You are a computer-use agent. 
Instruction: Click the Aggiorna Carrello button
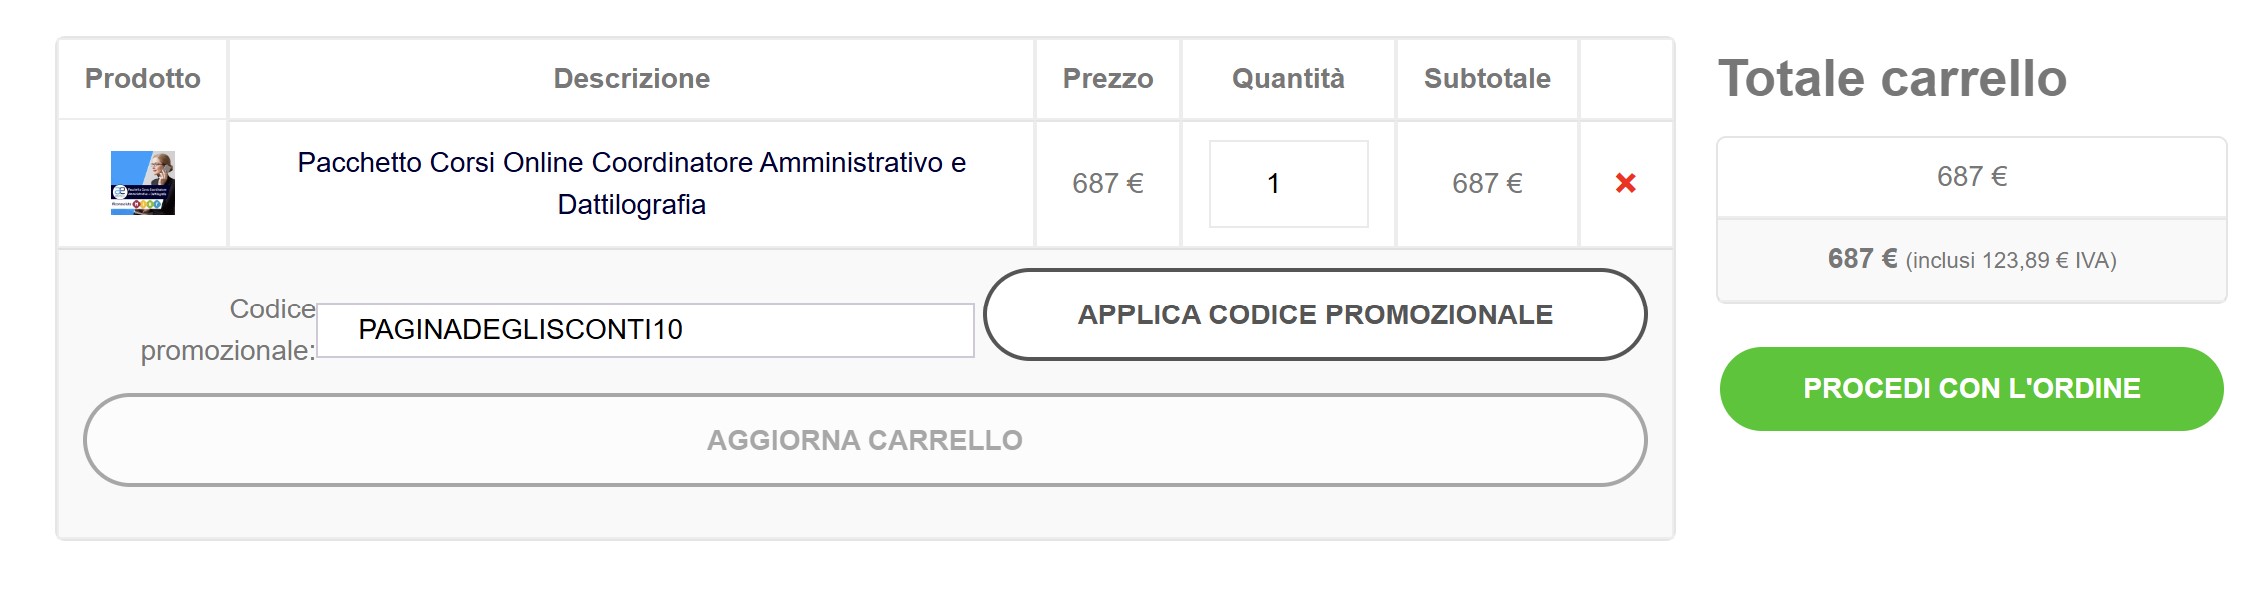865,440
